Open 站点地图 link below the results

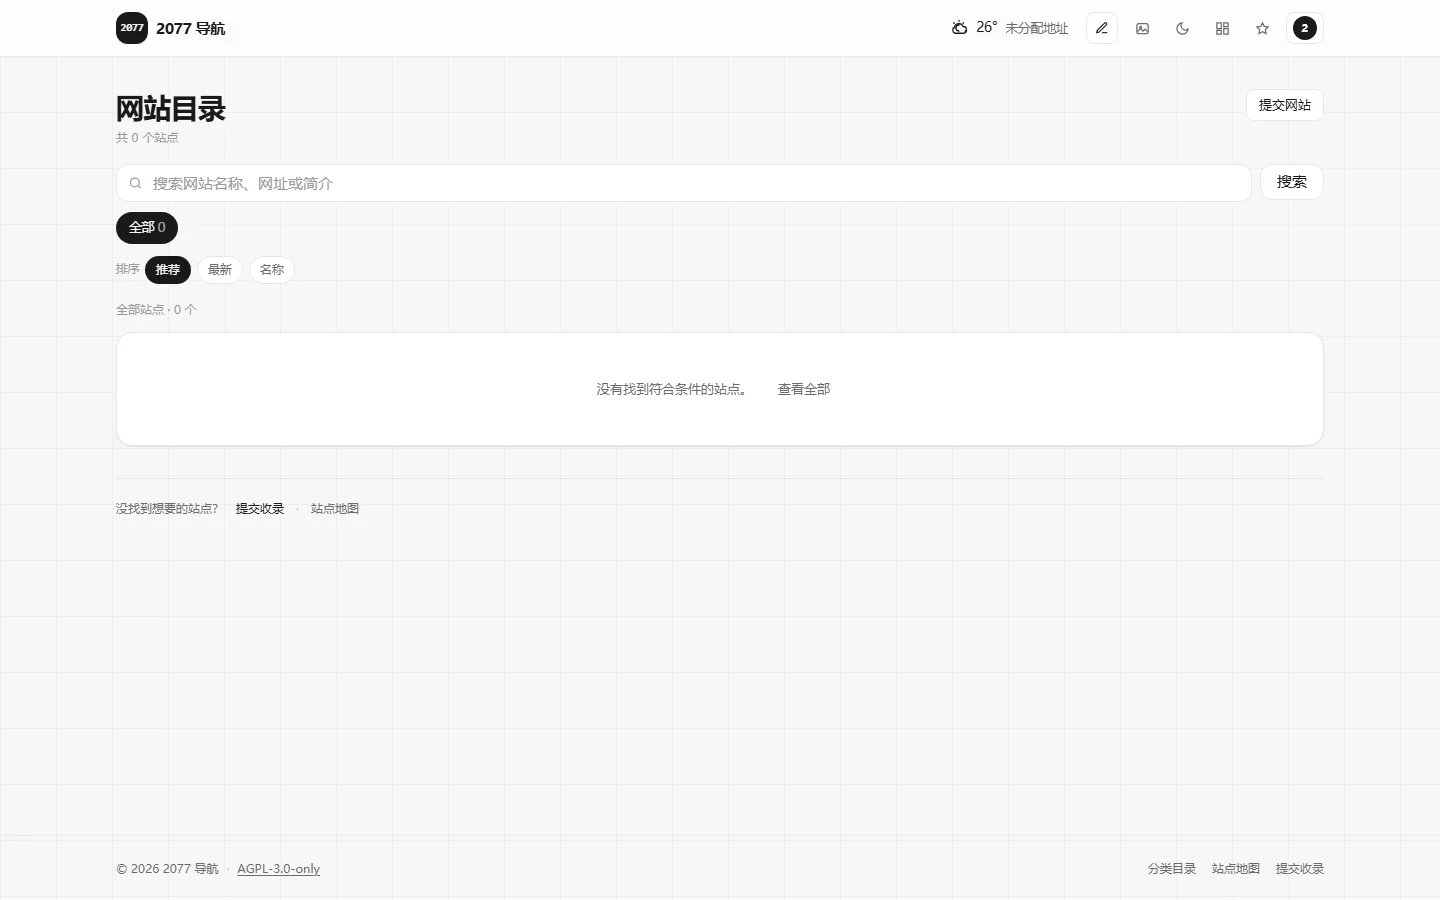[335, 508]
